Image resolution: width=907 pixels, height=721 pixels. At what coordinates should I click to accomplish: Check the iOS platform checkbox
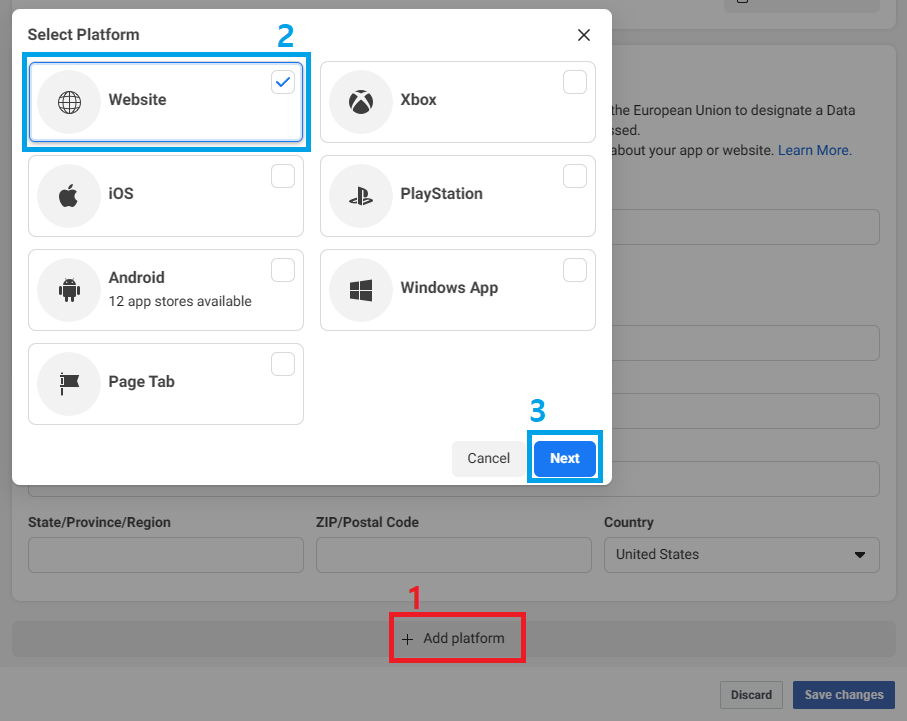pos(283,176)
